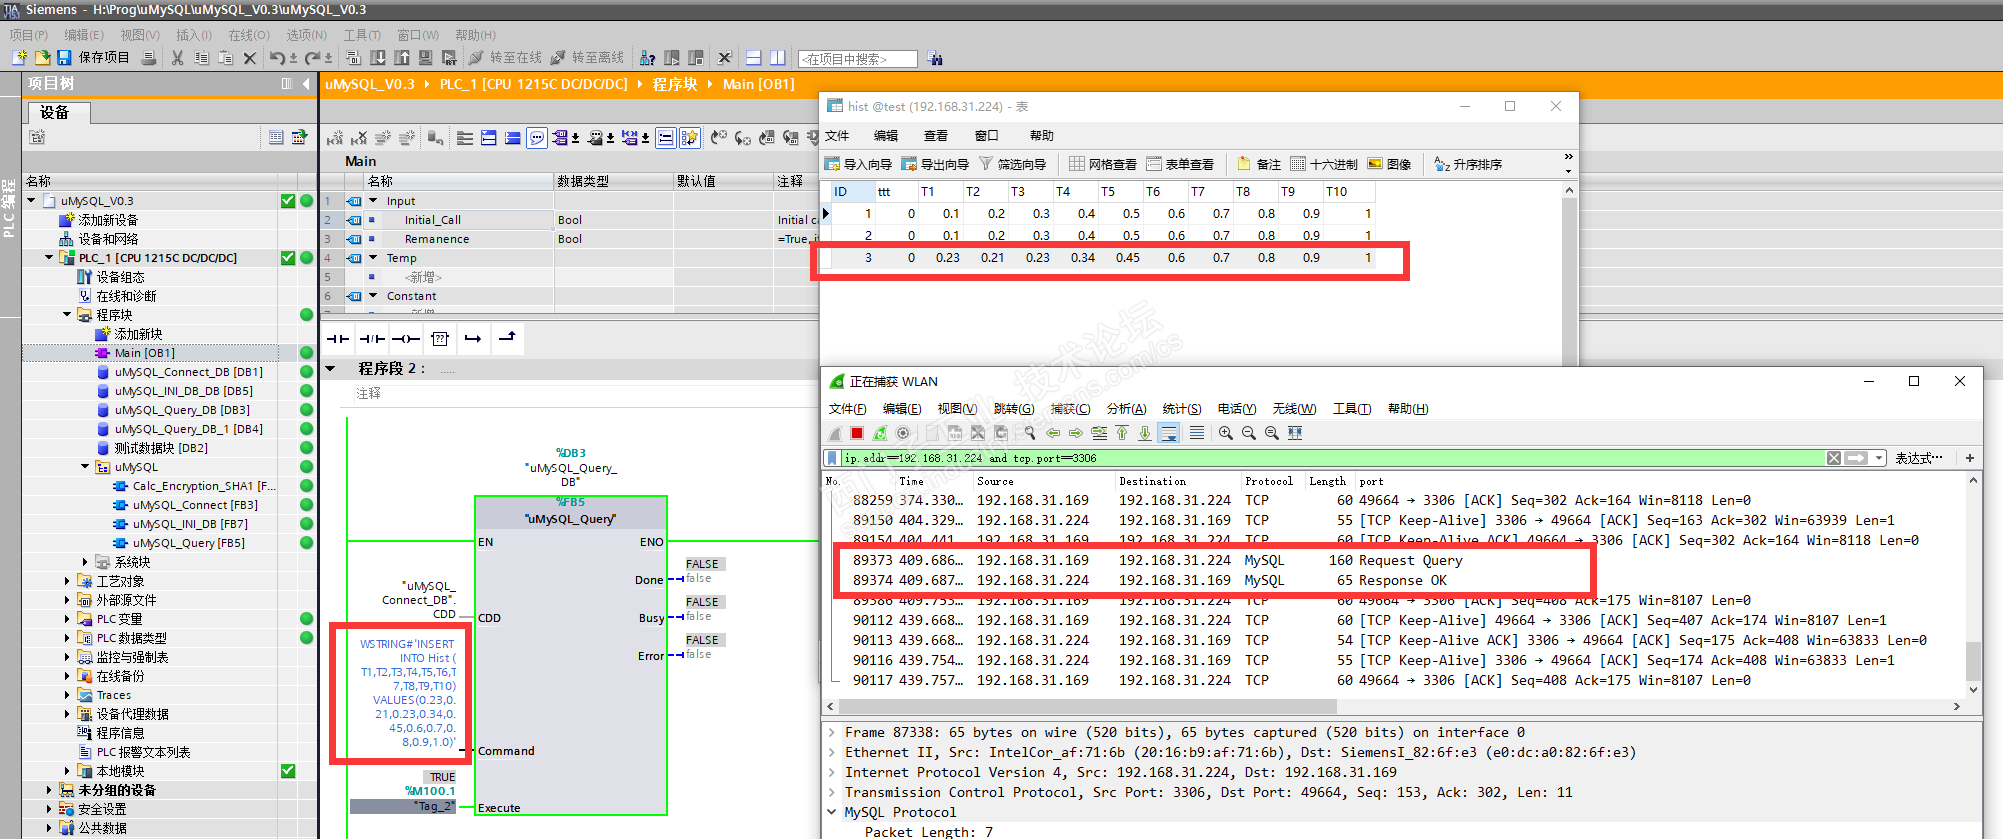Insert a normally closed contact instruction
Image resolution: width=2003 pixels, height=839 pixels.
tap(372, 339)
